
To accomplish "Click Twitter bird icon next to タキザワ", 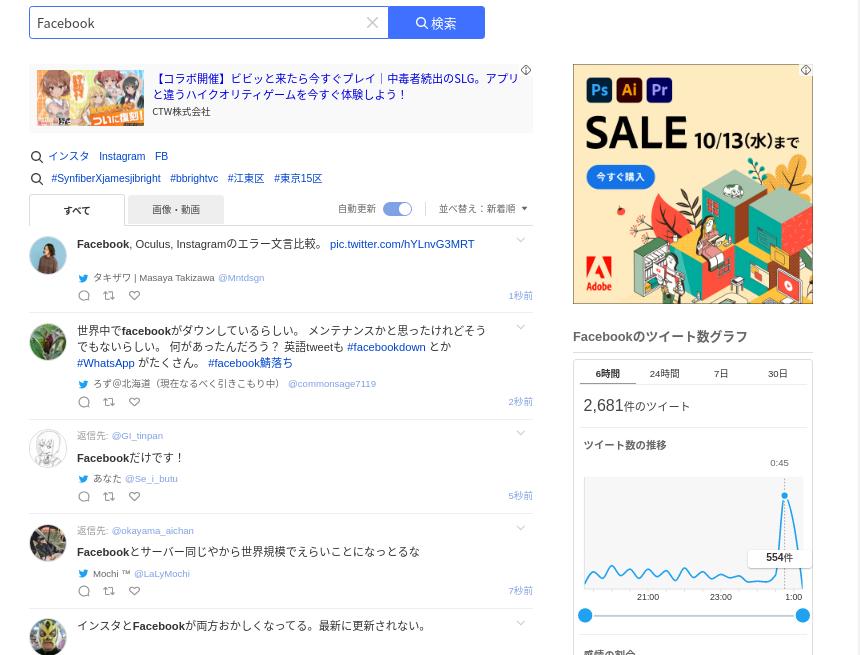I will [x=83, y=278].
